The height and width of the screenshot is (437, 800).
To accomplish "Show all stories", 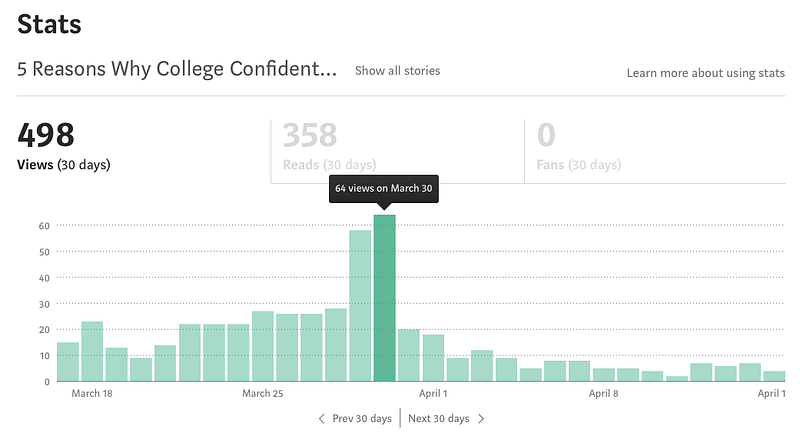I will coord(397,71).
